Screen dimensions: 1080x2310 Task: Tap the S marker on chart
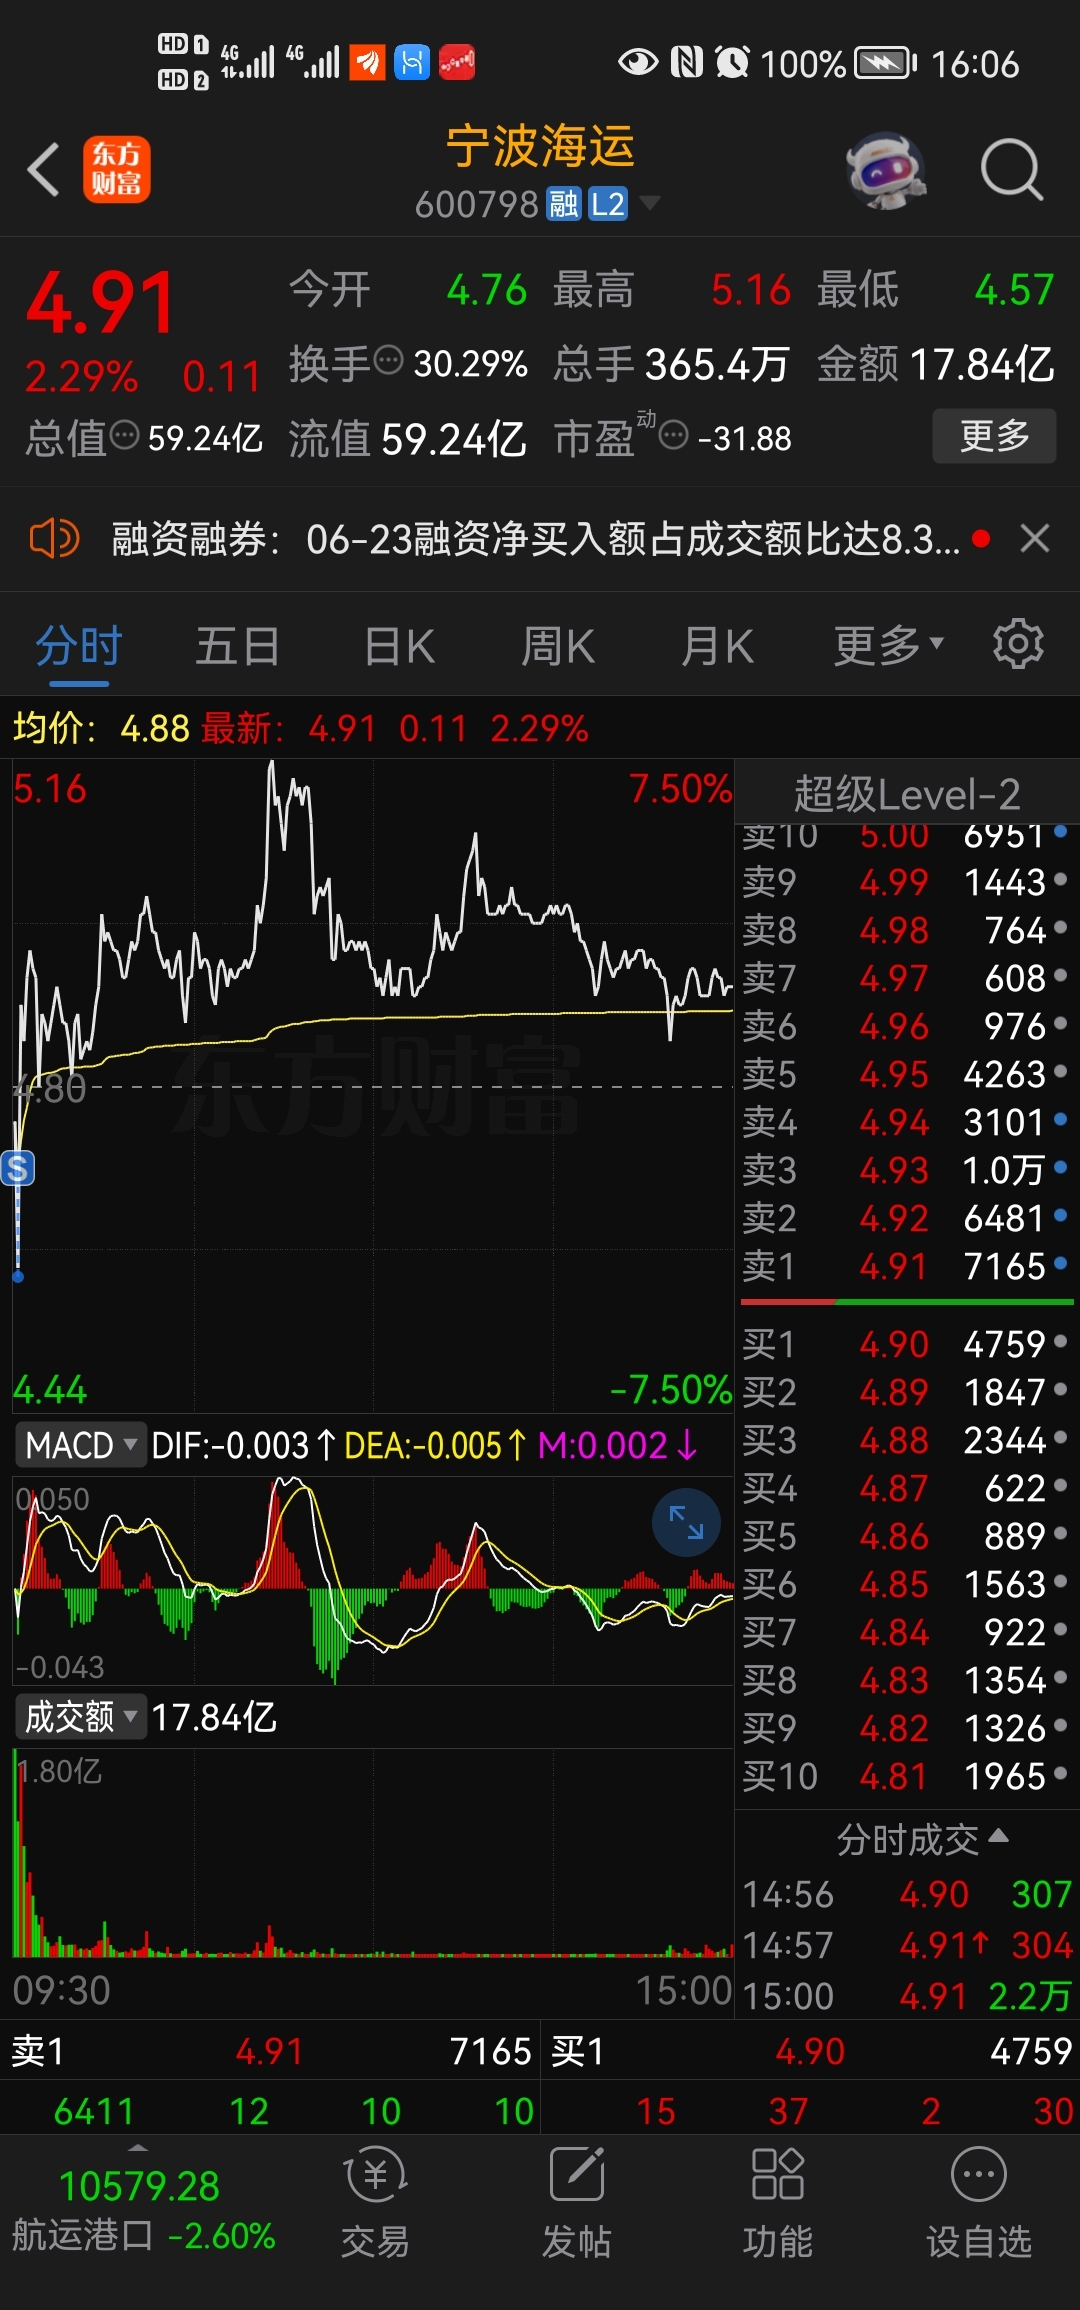[18, 1168]
